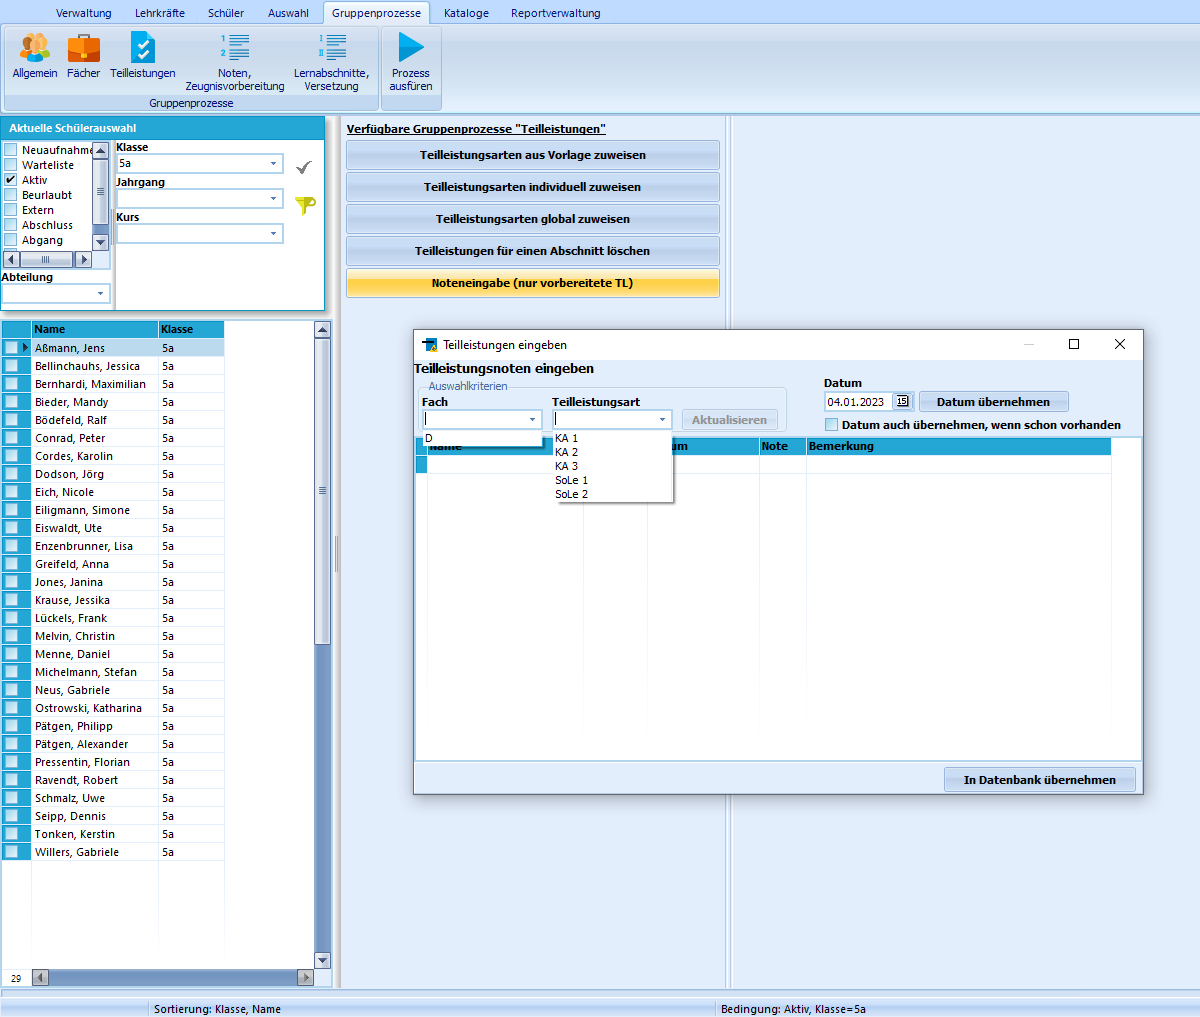Viewport: 1200px width, 1017px height.
Task: Go to the Schüler tab
Action: point(226,13)
